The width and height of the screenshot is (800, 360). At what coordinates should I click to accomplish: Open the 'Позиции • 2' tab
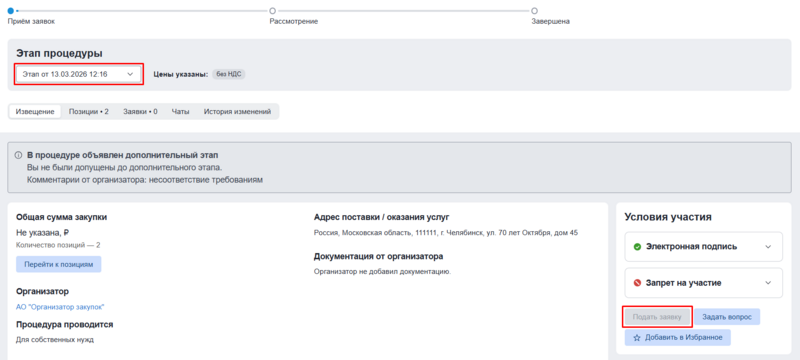pos(89,112)
